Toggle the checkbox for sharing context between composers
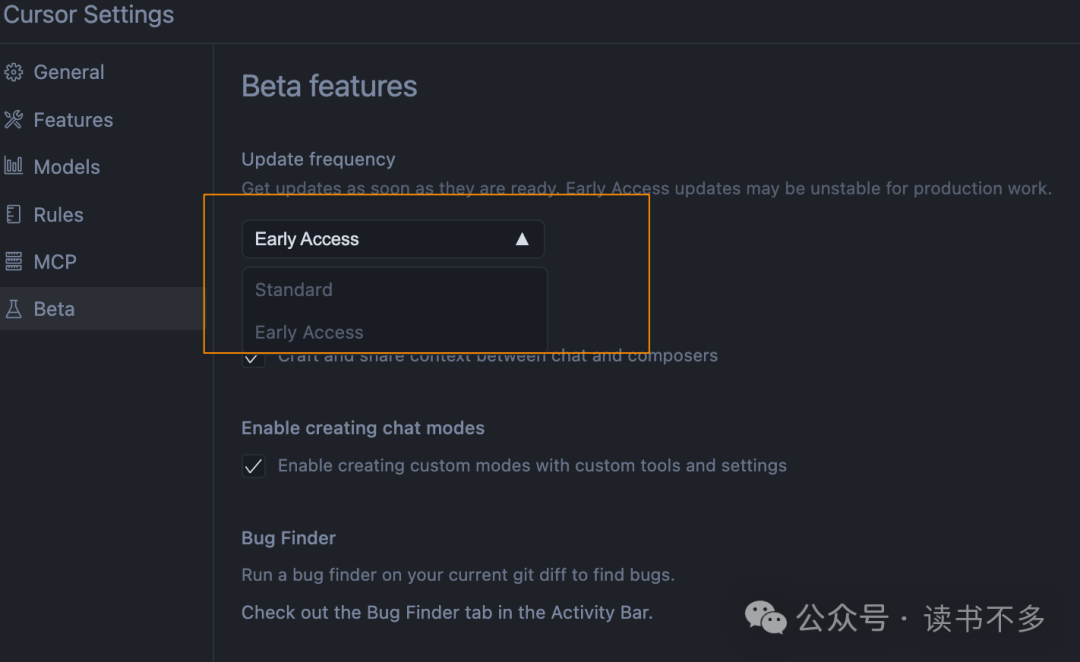 pyautogui.click(x=253, y=356)
